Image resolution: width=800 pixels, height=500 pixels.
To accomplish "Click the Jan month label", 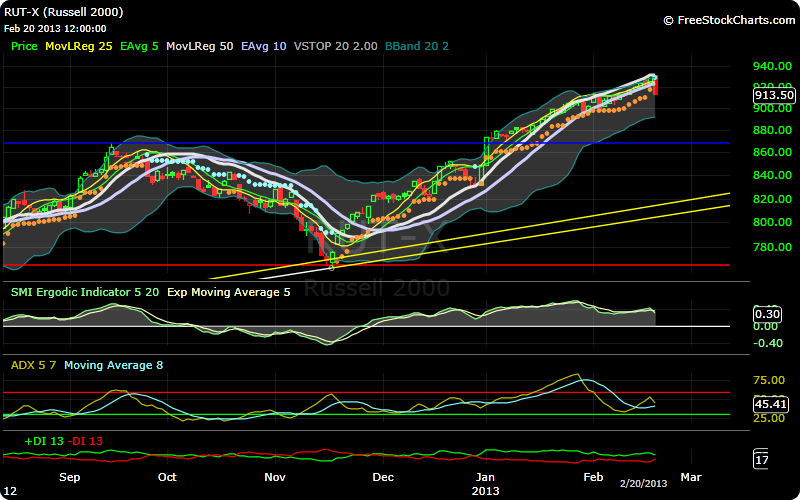I will pos(485,478).
